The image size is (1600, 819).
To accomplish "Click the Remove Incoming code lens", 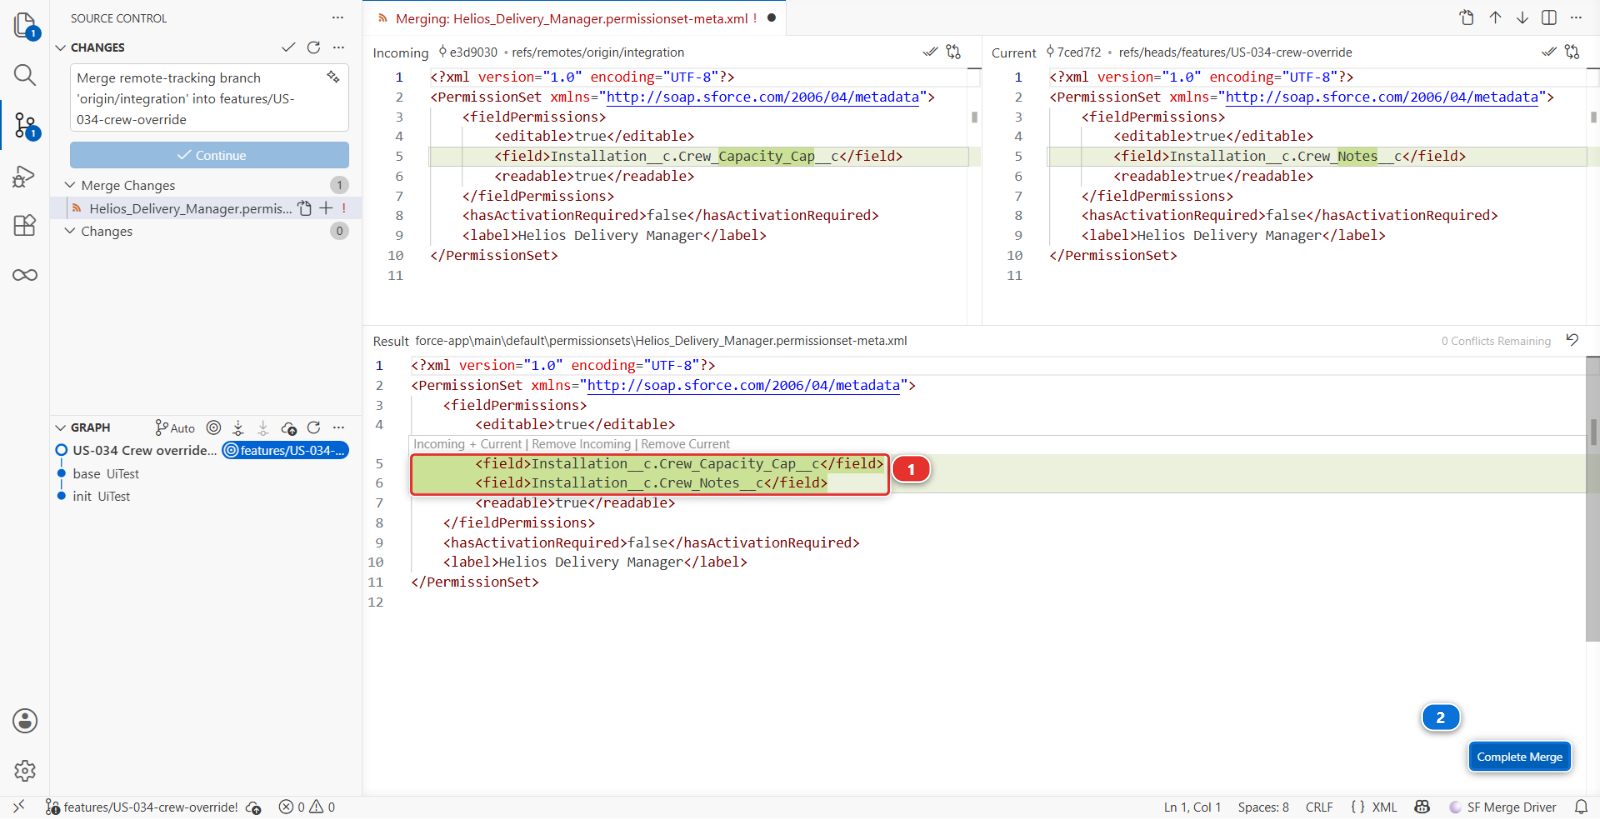I will (x=581, y=444).
